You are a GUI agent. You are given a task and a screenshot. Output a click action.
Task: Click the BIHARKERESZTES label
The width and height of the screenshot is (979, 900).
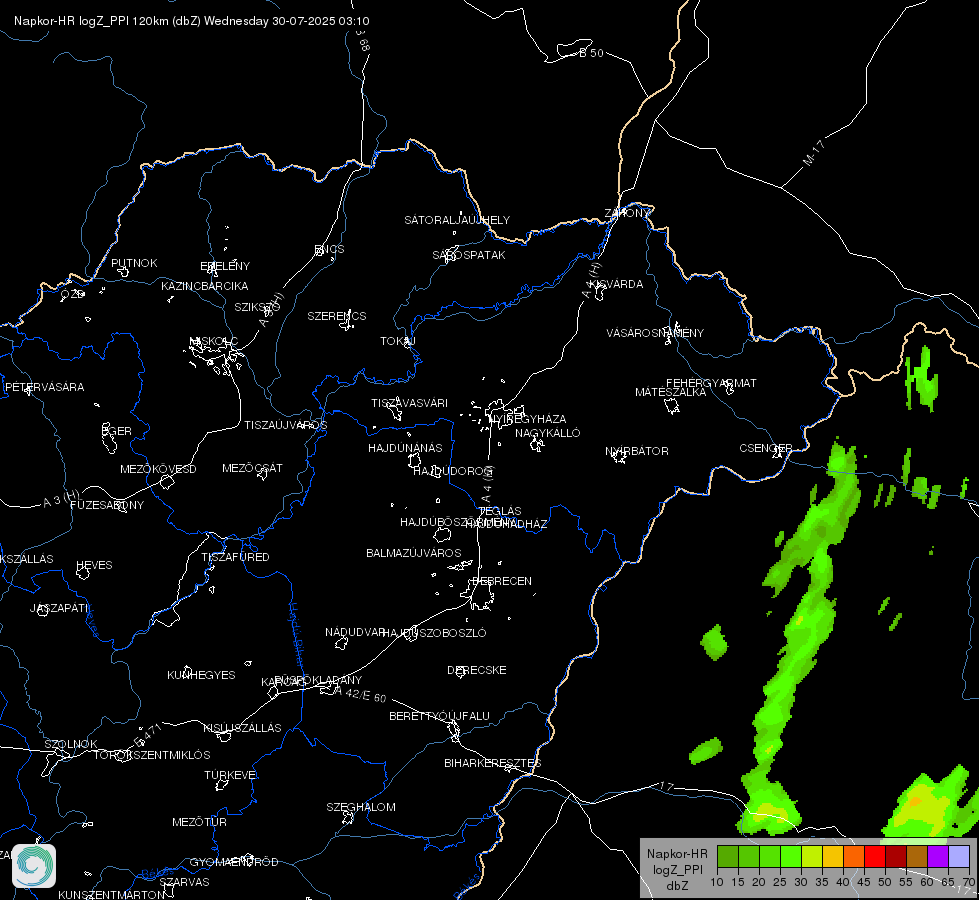point(493,763)
